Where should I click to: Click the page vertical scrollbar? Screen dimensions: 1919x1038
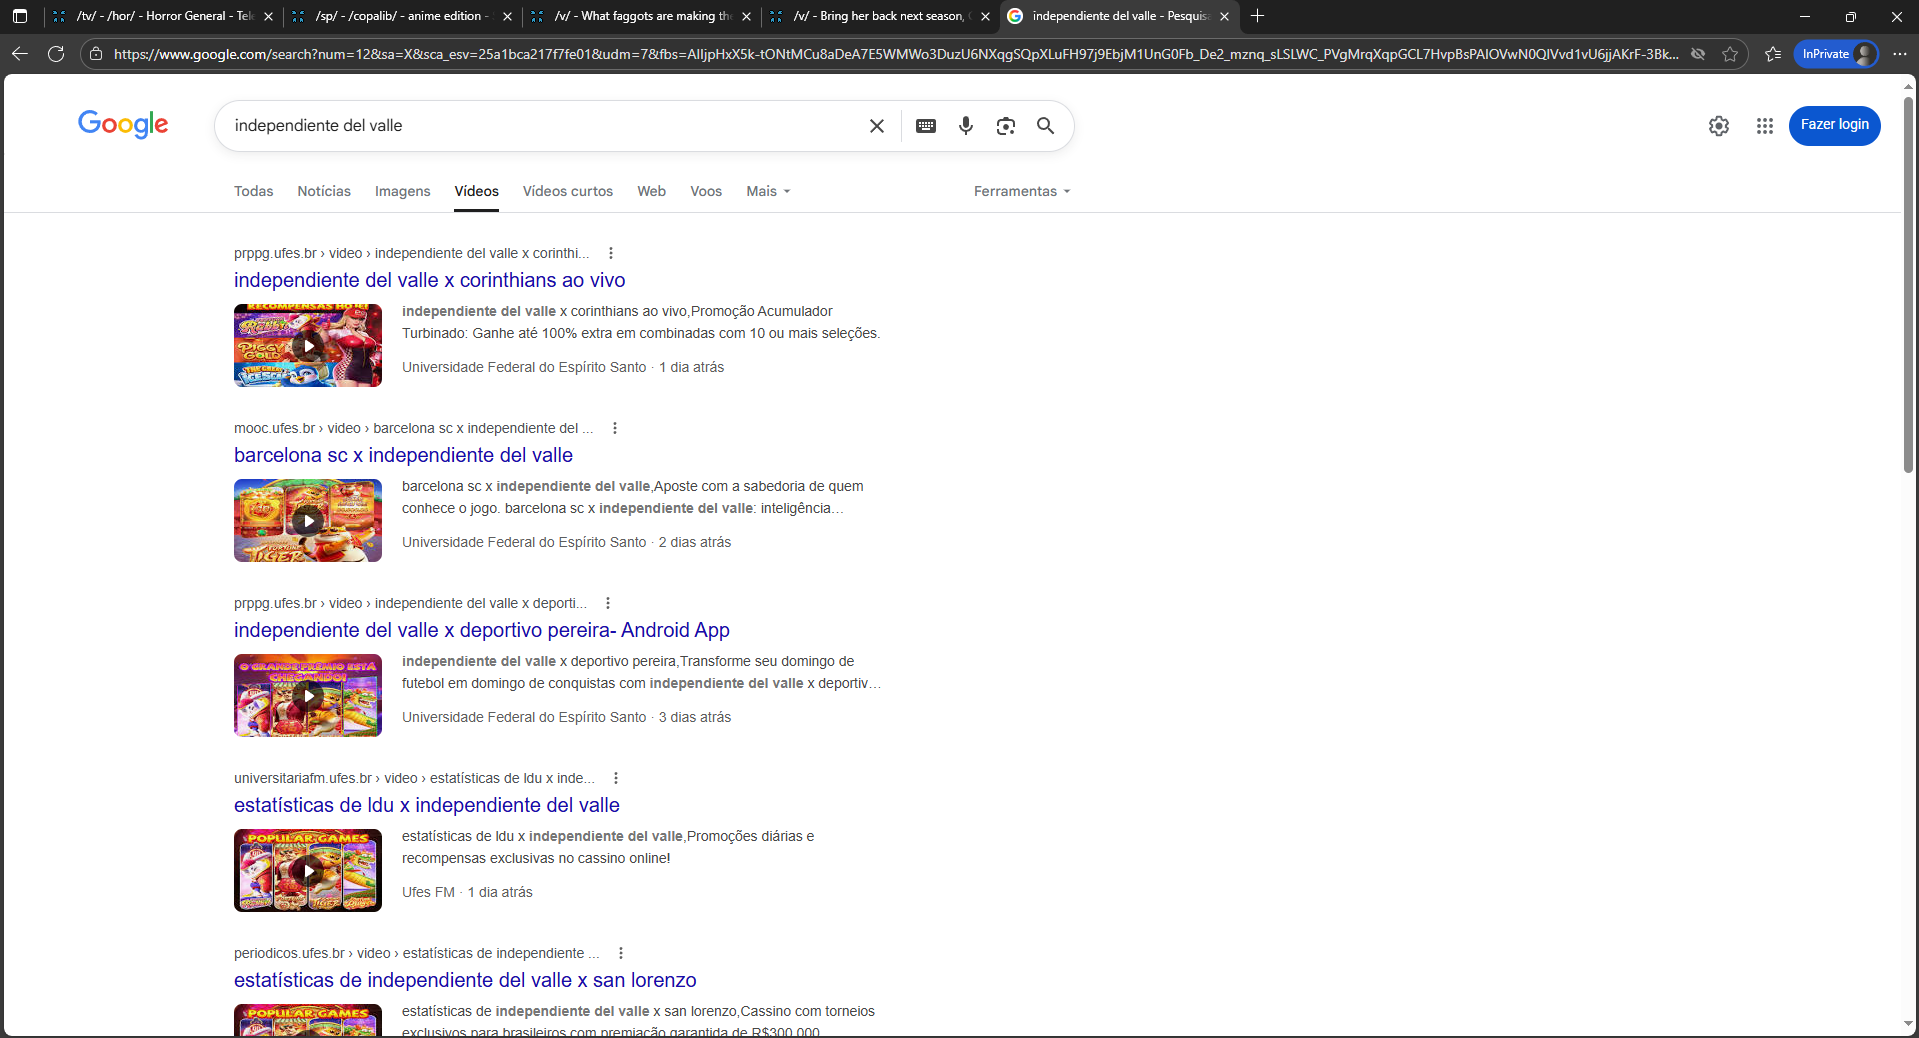point(1908,285)
